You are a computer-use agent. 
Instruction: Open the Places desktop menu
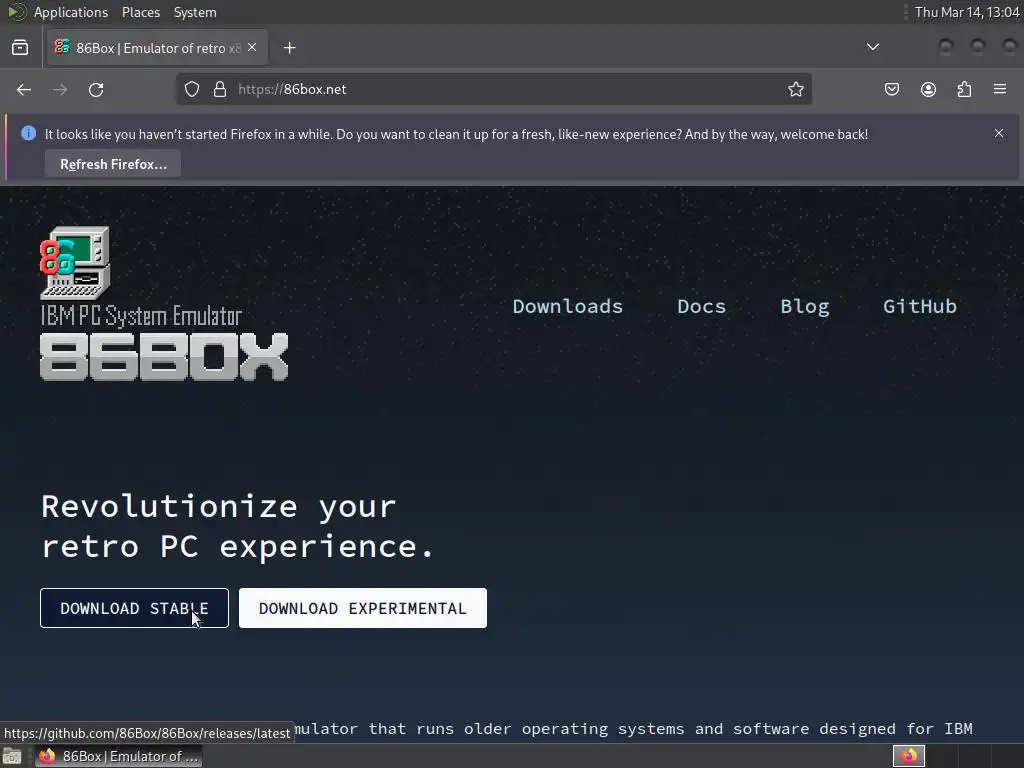140,12
